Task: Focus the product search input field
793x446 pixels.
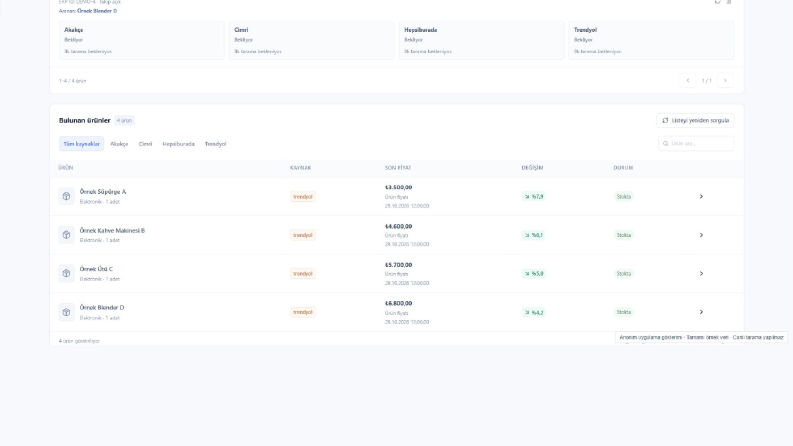Action: click(x=696, y=144)
